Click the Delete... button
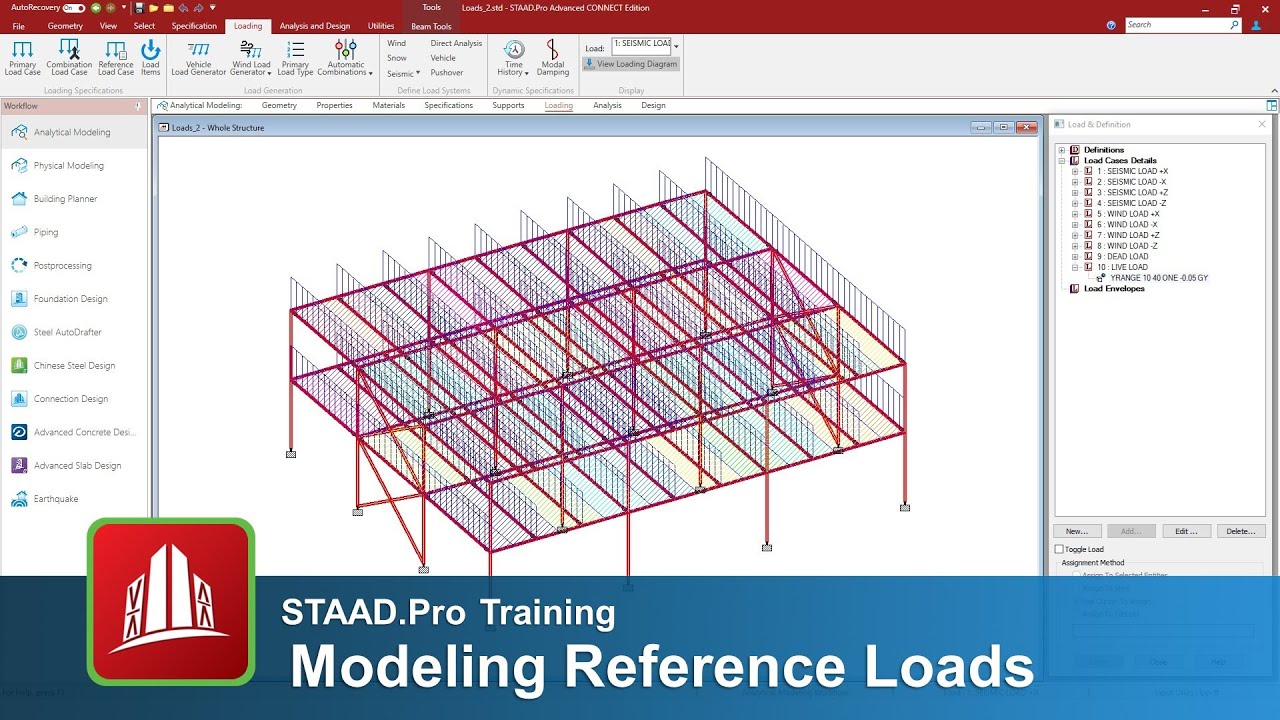Screen dimensions: 1280x720 [1241, 531]
